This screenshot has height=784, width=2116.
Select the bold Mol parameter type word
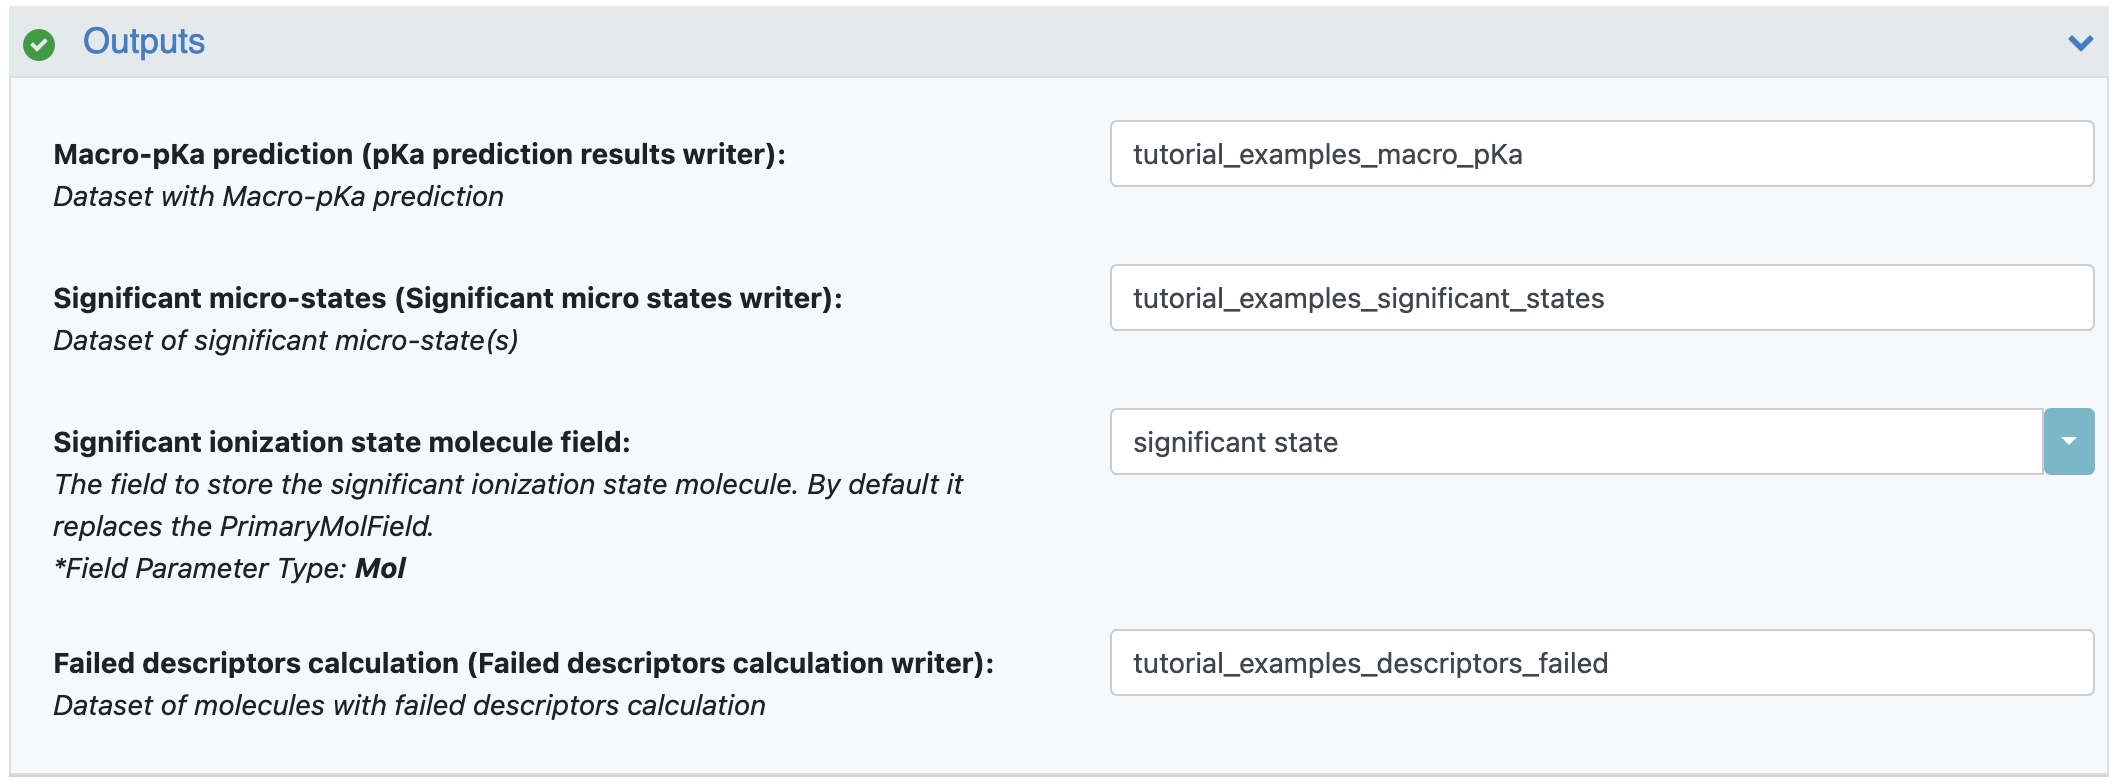pos(380,568)
